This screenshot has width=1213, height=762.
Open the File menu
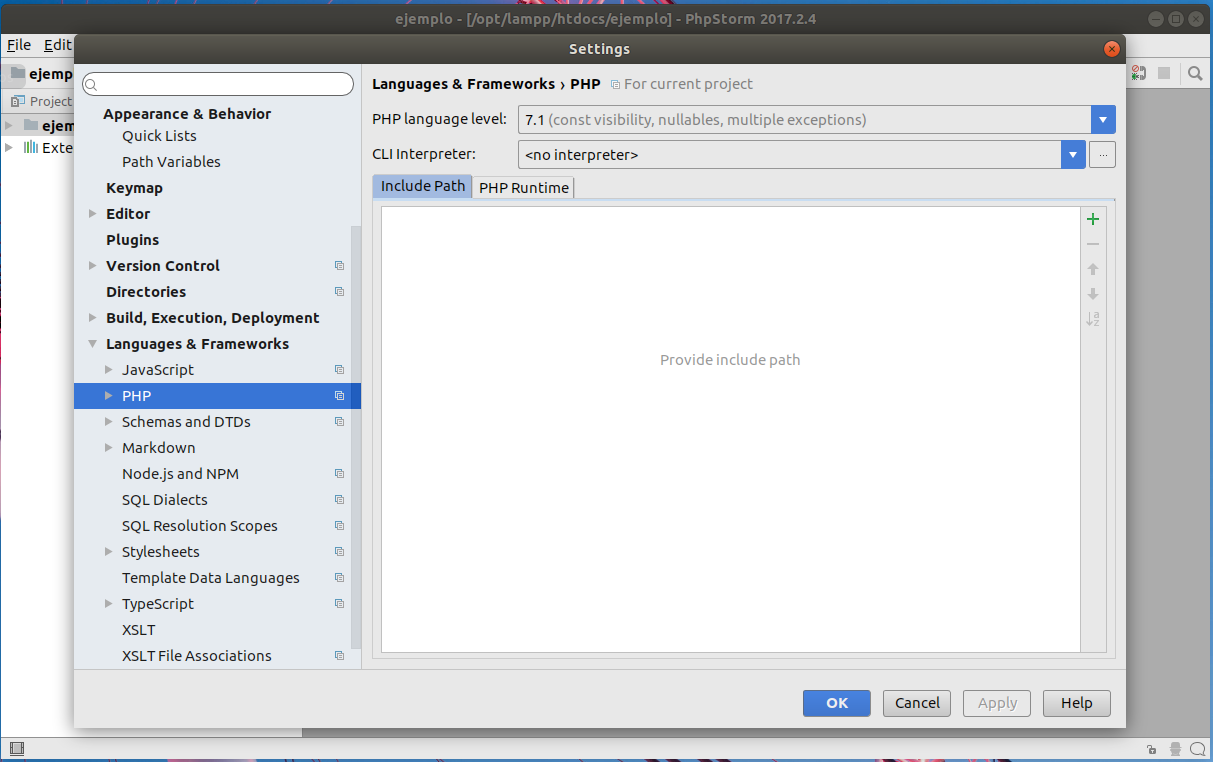tap(18, 45)
